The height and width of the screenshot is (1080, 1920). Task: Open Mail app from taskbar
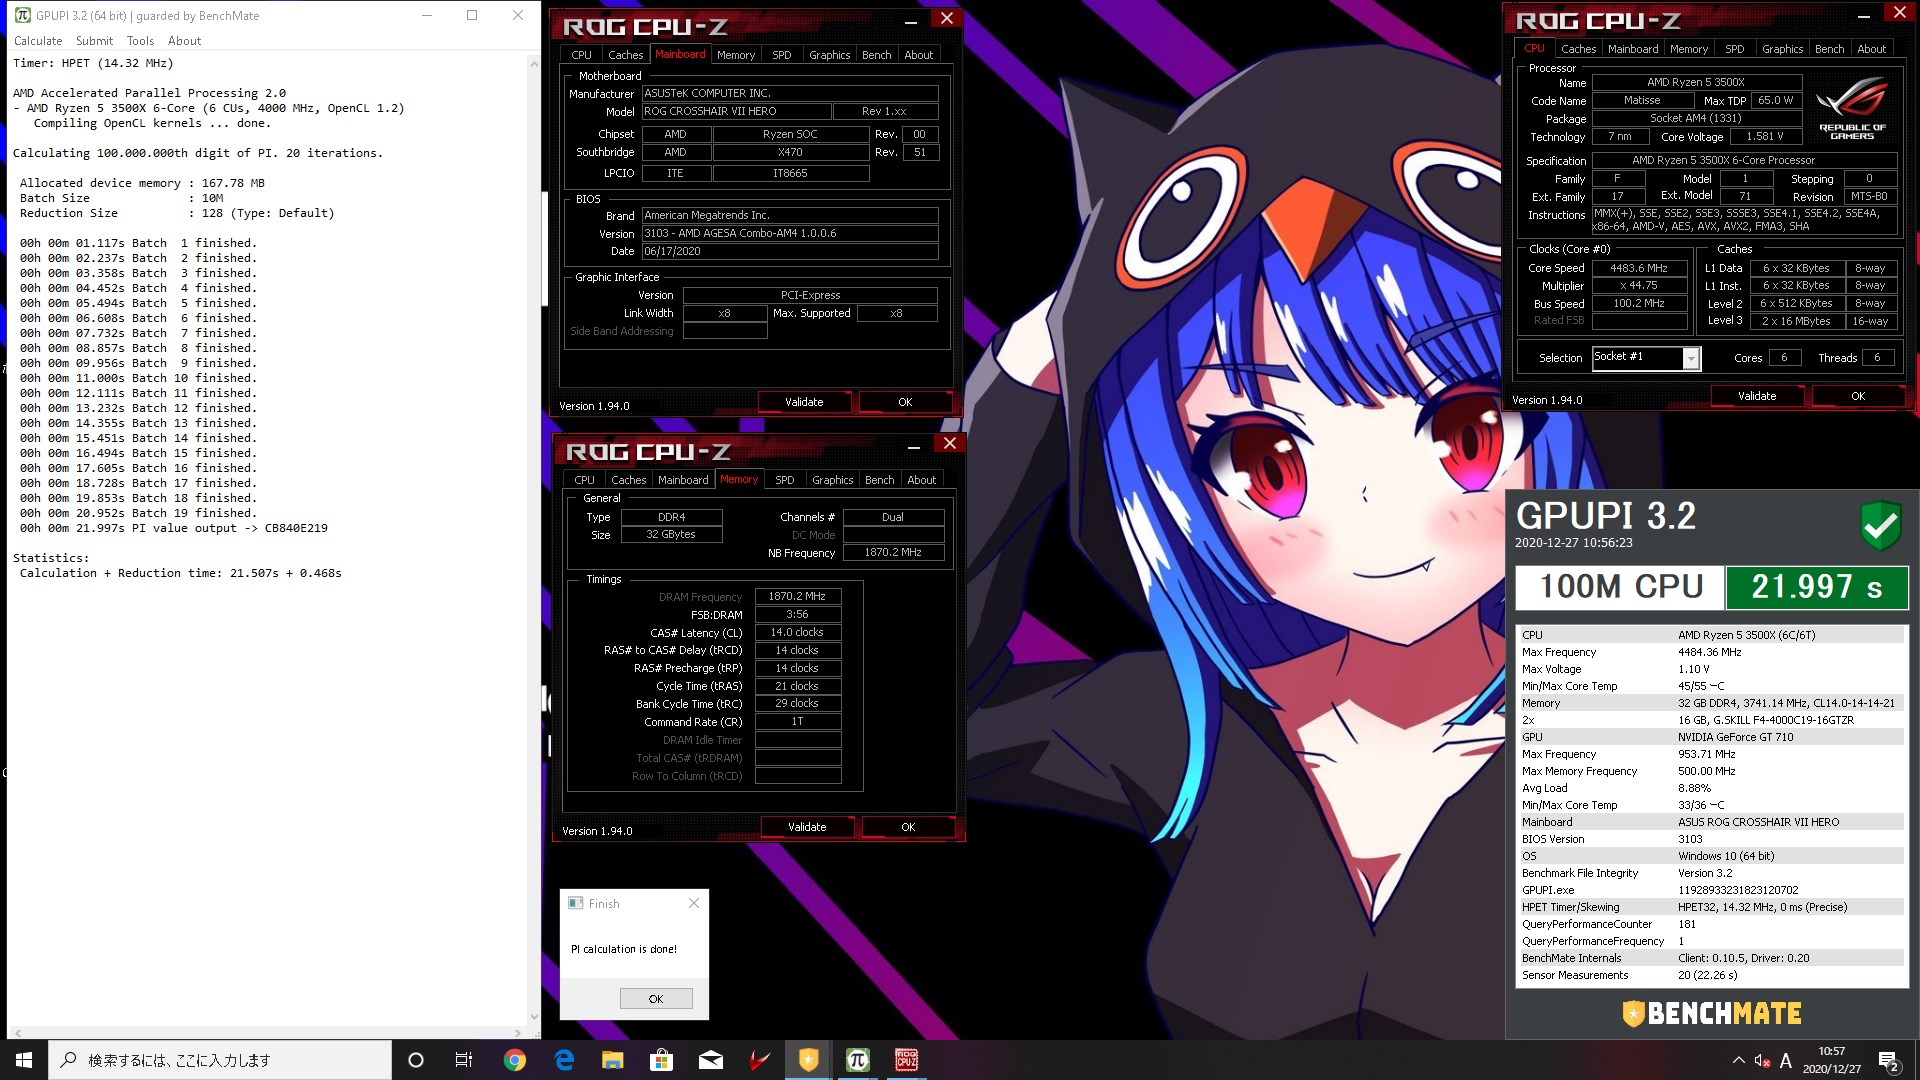pos(711,1060)
